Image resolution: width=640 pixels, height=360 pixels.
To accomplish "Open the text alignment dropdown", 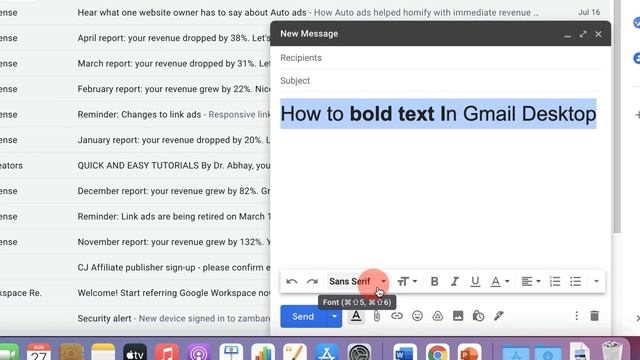I will click(531, 282).
